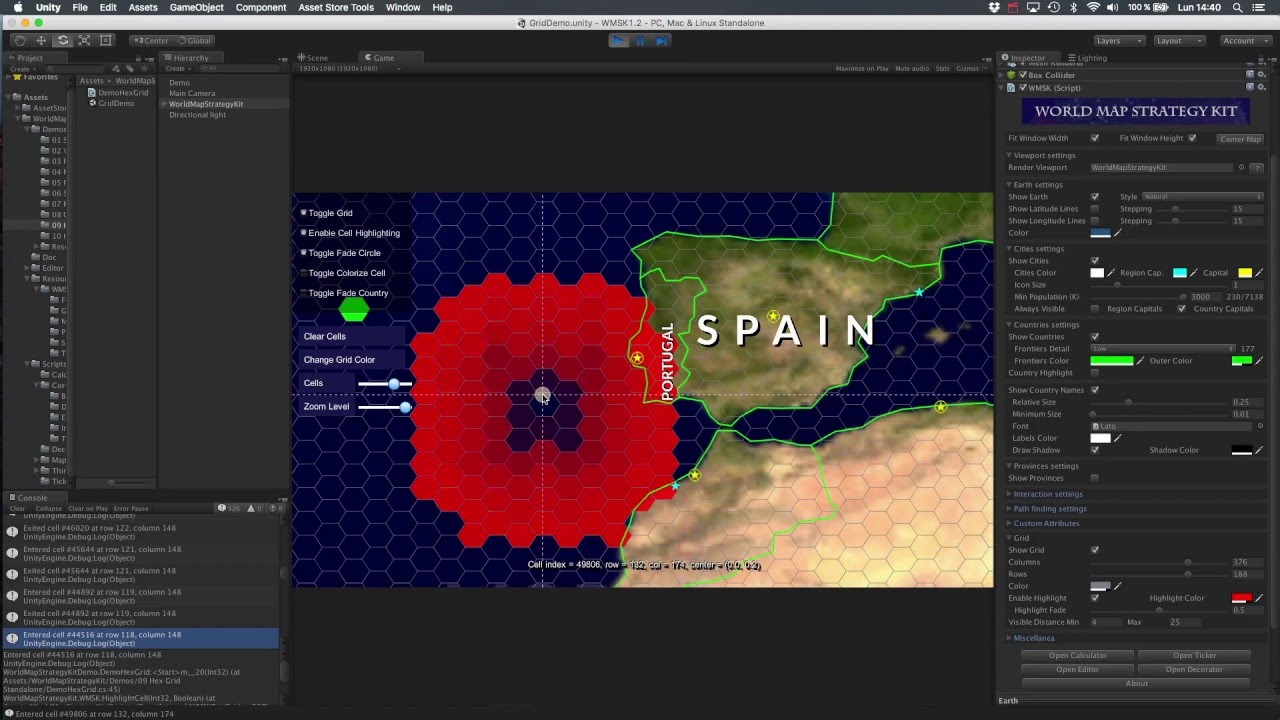
Task: Select WorldMapStrategyKit in the Hierarchy
Action: 207,104
